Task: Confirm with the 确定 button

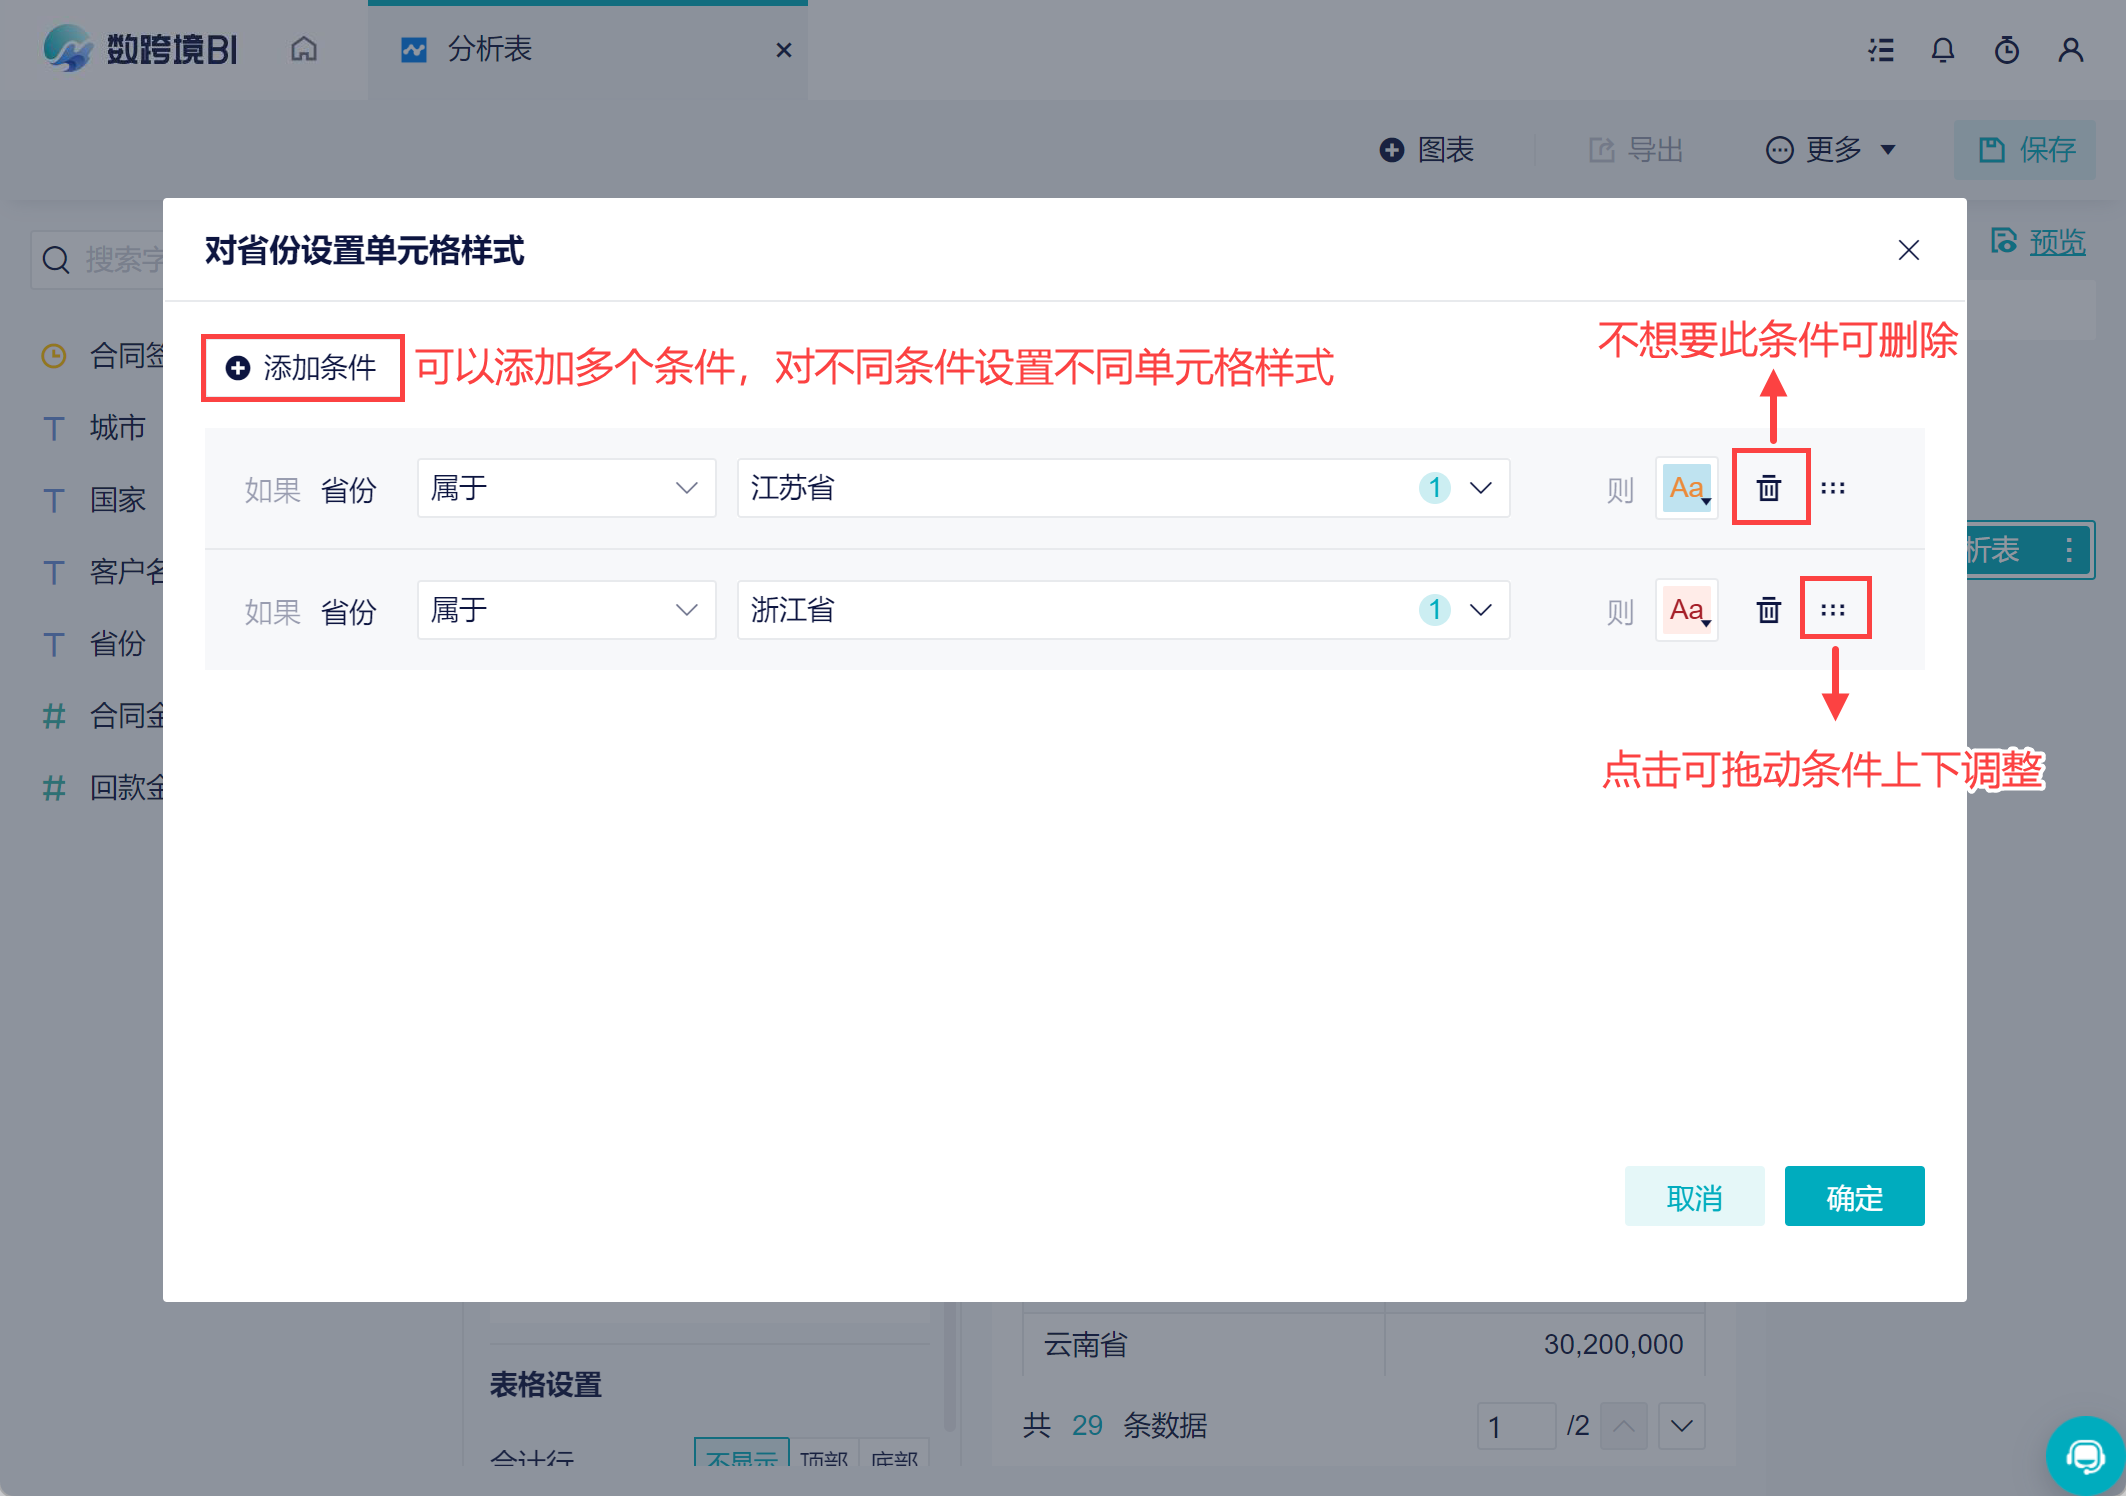Action: pyautogui.click(x=1854, y=1197)
